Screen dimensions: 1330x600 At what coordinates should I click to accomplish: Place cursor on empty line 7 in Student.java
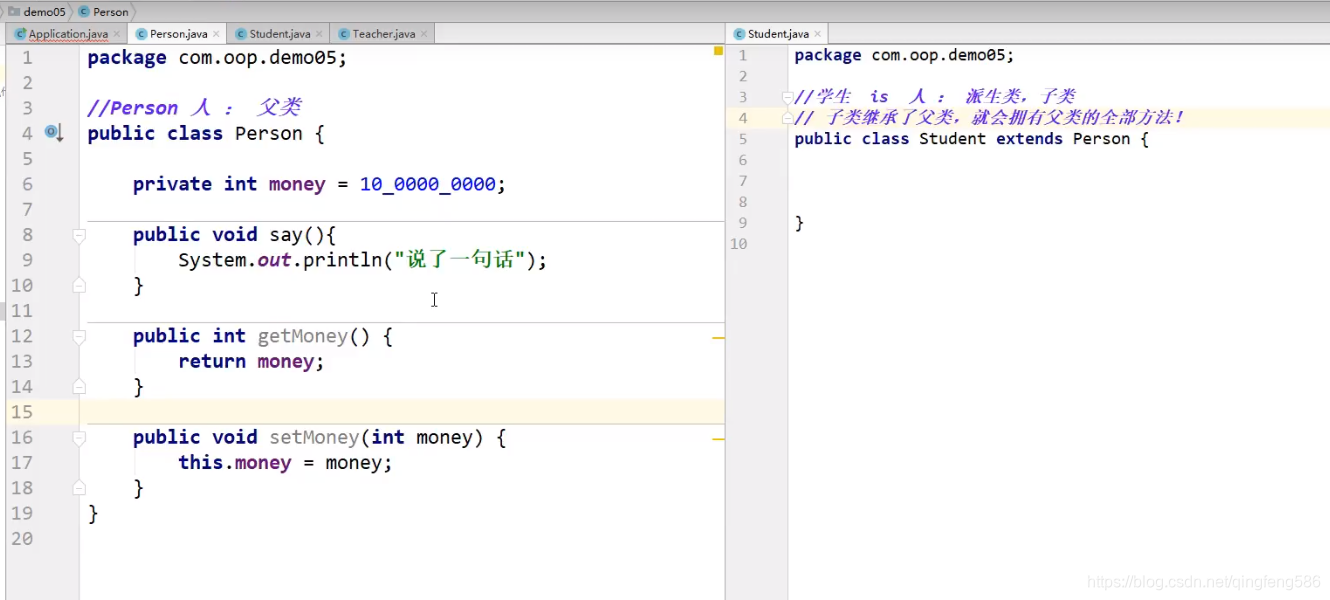(x=1060, y=181)
